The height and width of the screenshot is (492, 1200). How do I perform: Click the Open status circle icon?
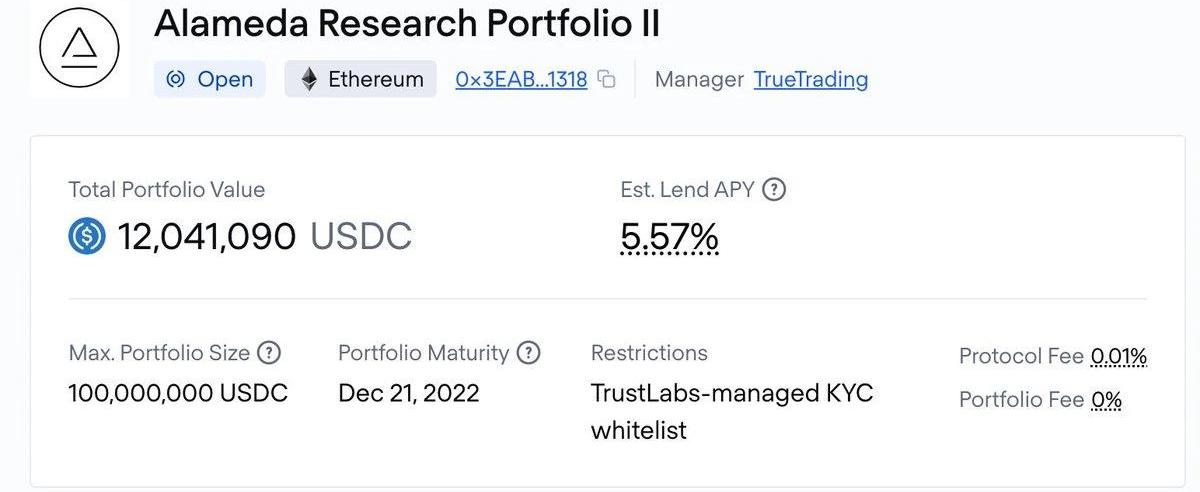176,79
